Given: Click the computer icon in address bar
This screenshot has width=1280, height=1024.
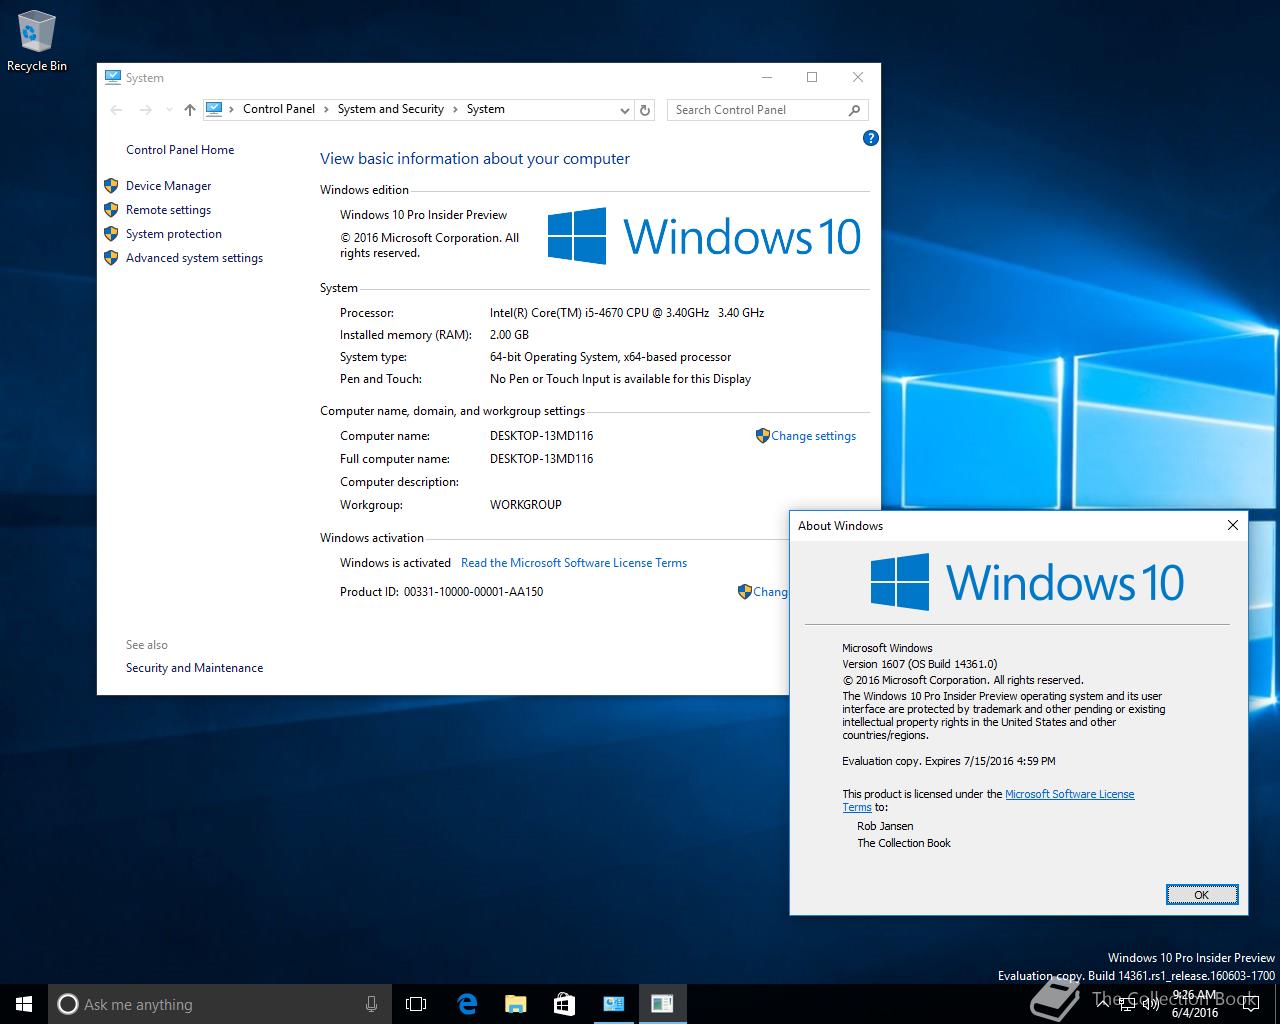Looking at the screenshot, I should click(214, 109).
